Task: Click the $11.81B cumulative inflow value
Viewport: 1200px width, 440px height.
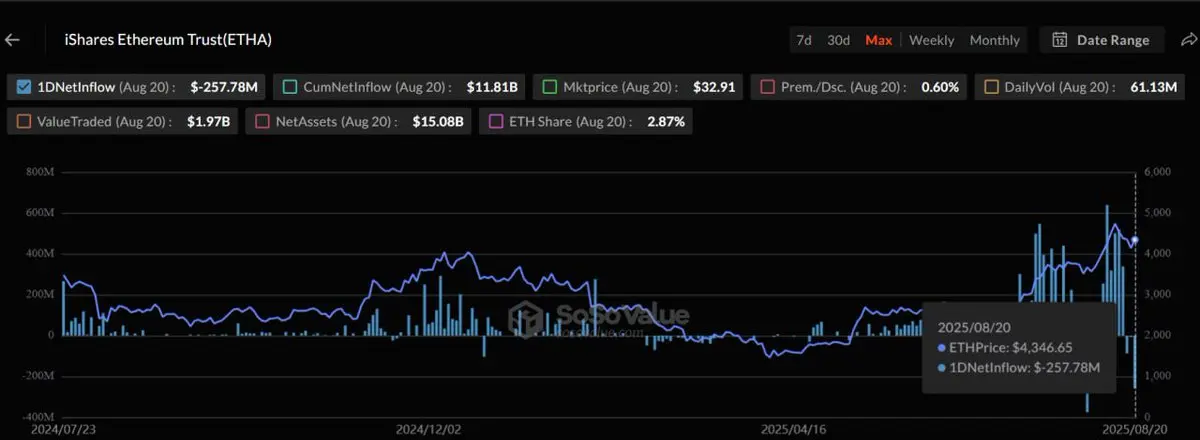Action: 492,88
